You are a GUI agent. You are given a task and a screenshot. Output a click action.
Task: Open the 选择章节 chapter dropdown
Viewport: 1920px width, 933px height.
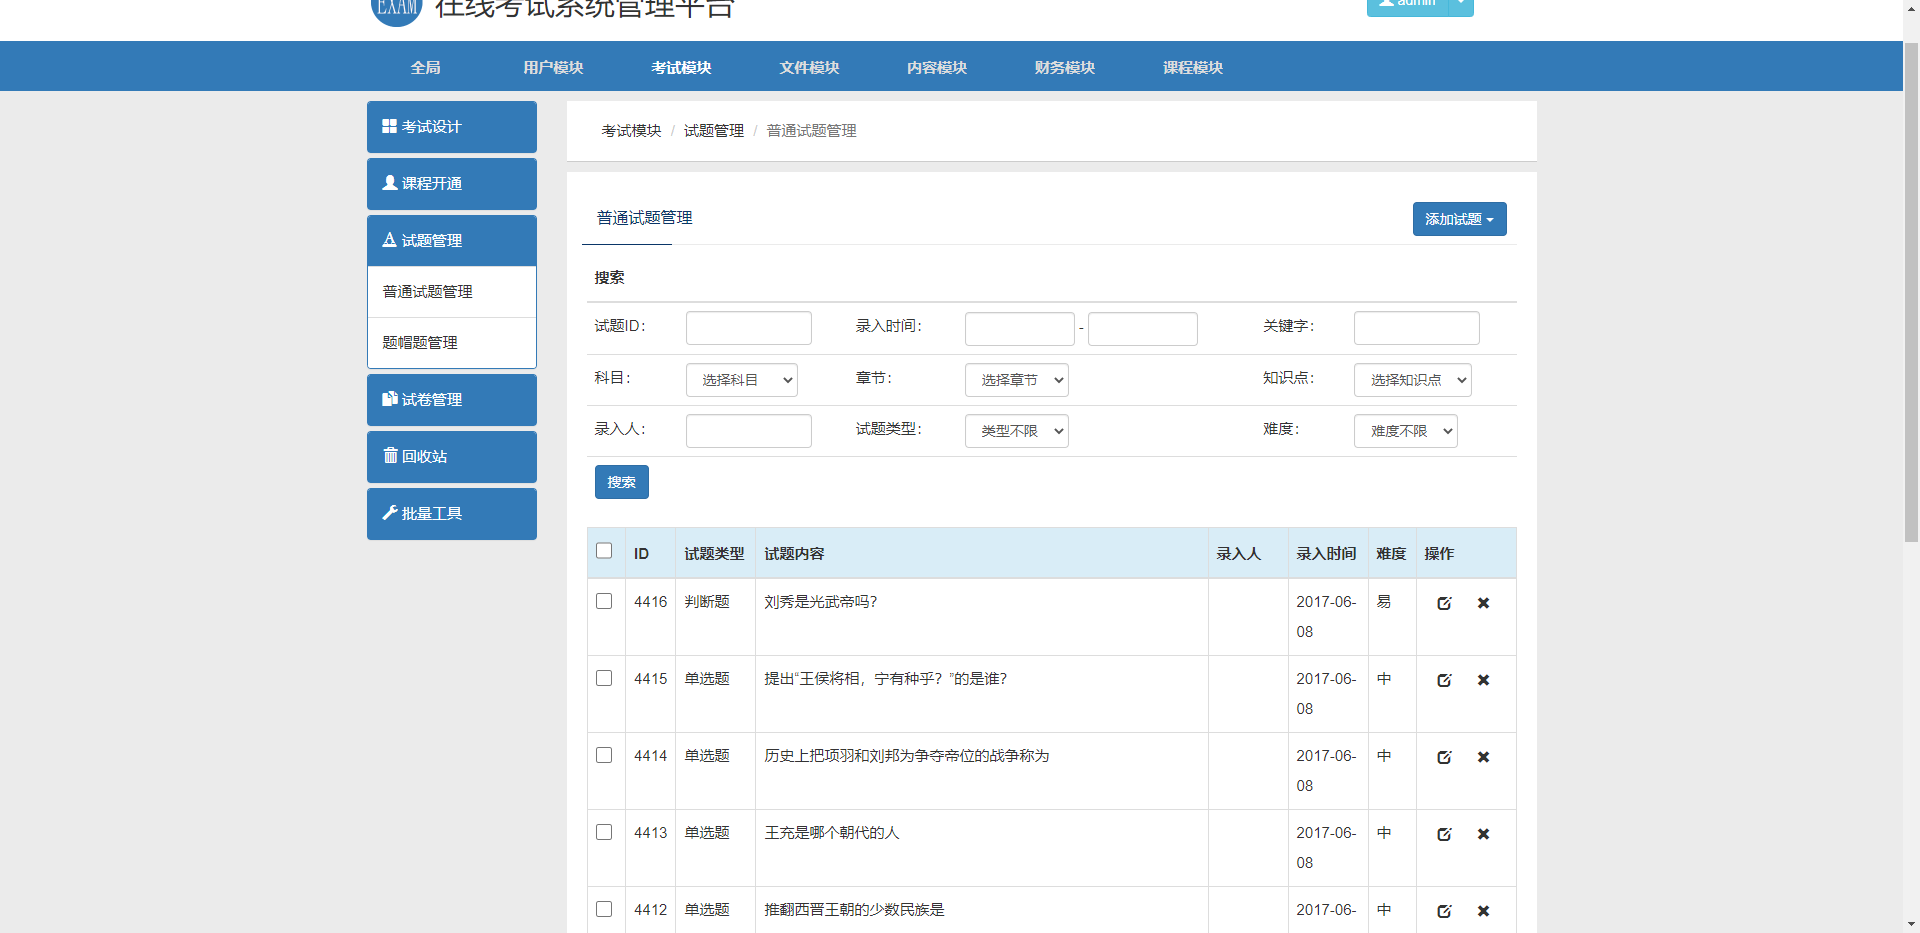tap(1016, 380)
